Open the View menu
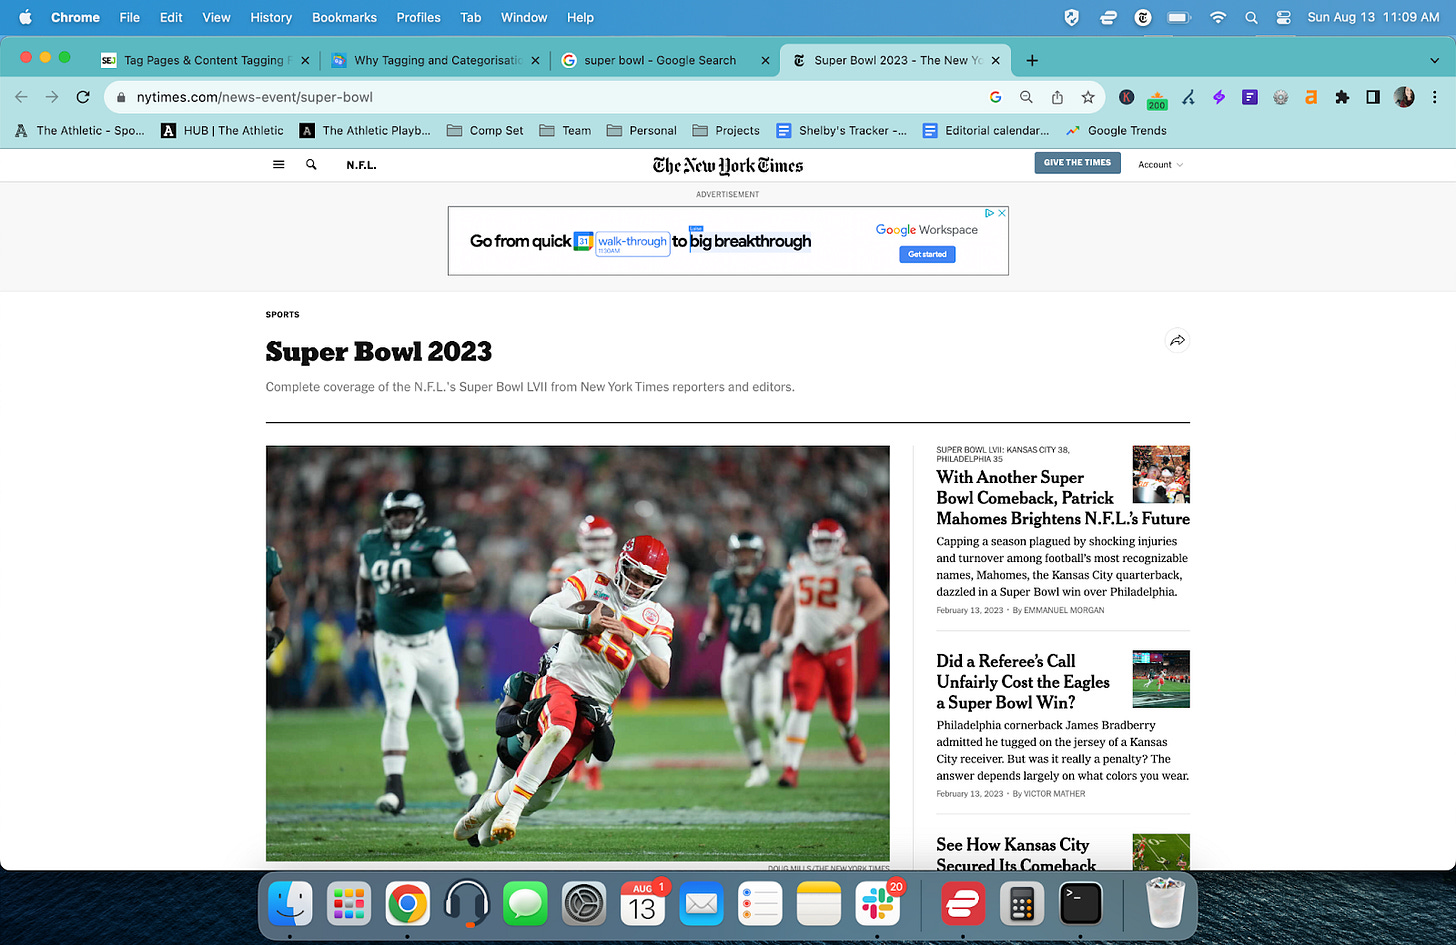The height and width of the screenshot is (945, 1456). (x=216, y=17)
